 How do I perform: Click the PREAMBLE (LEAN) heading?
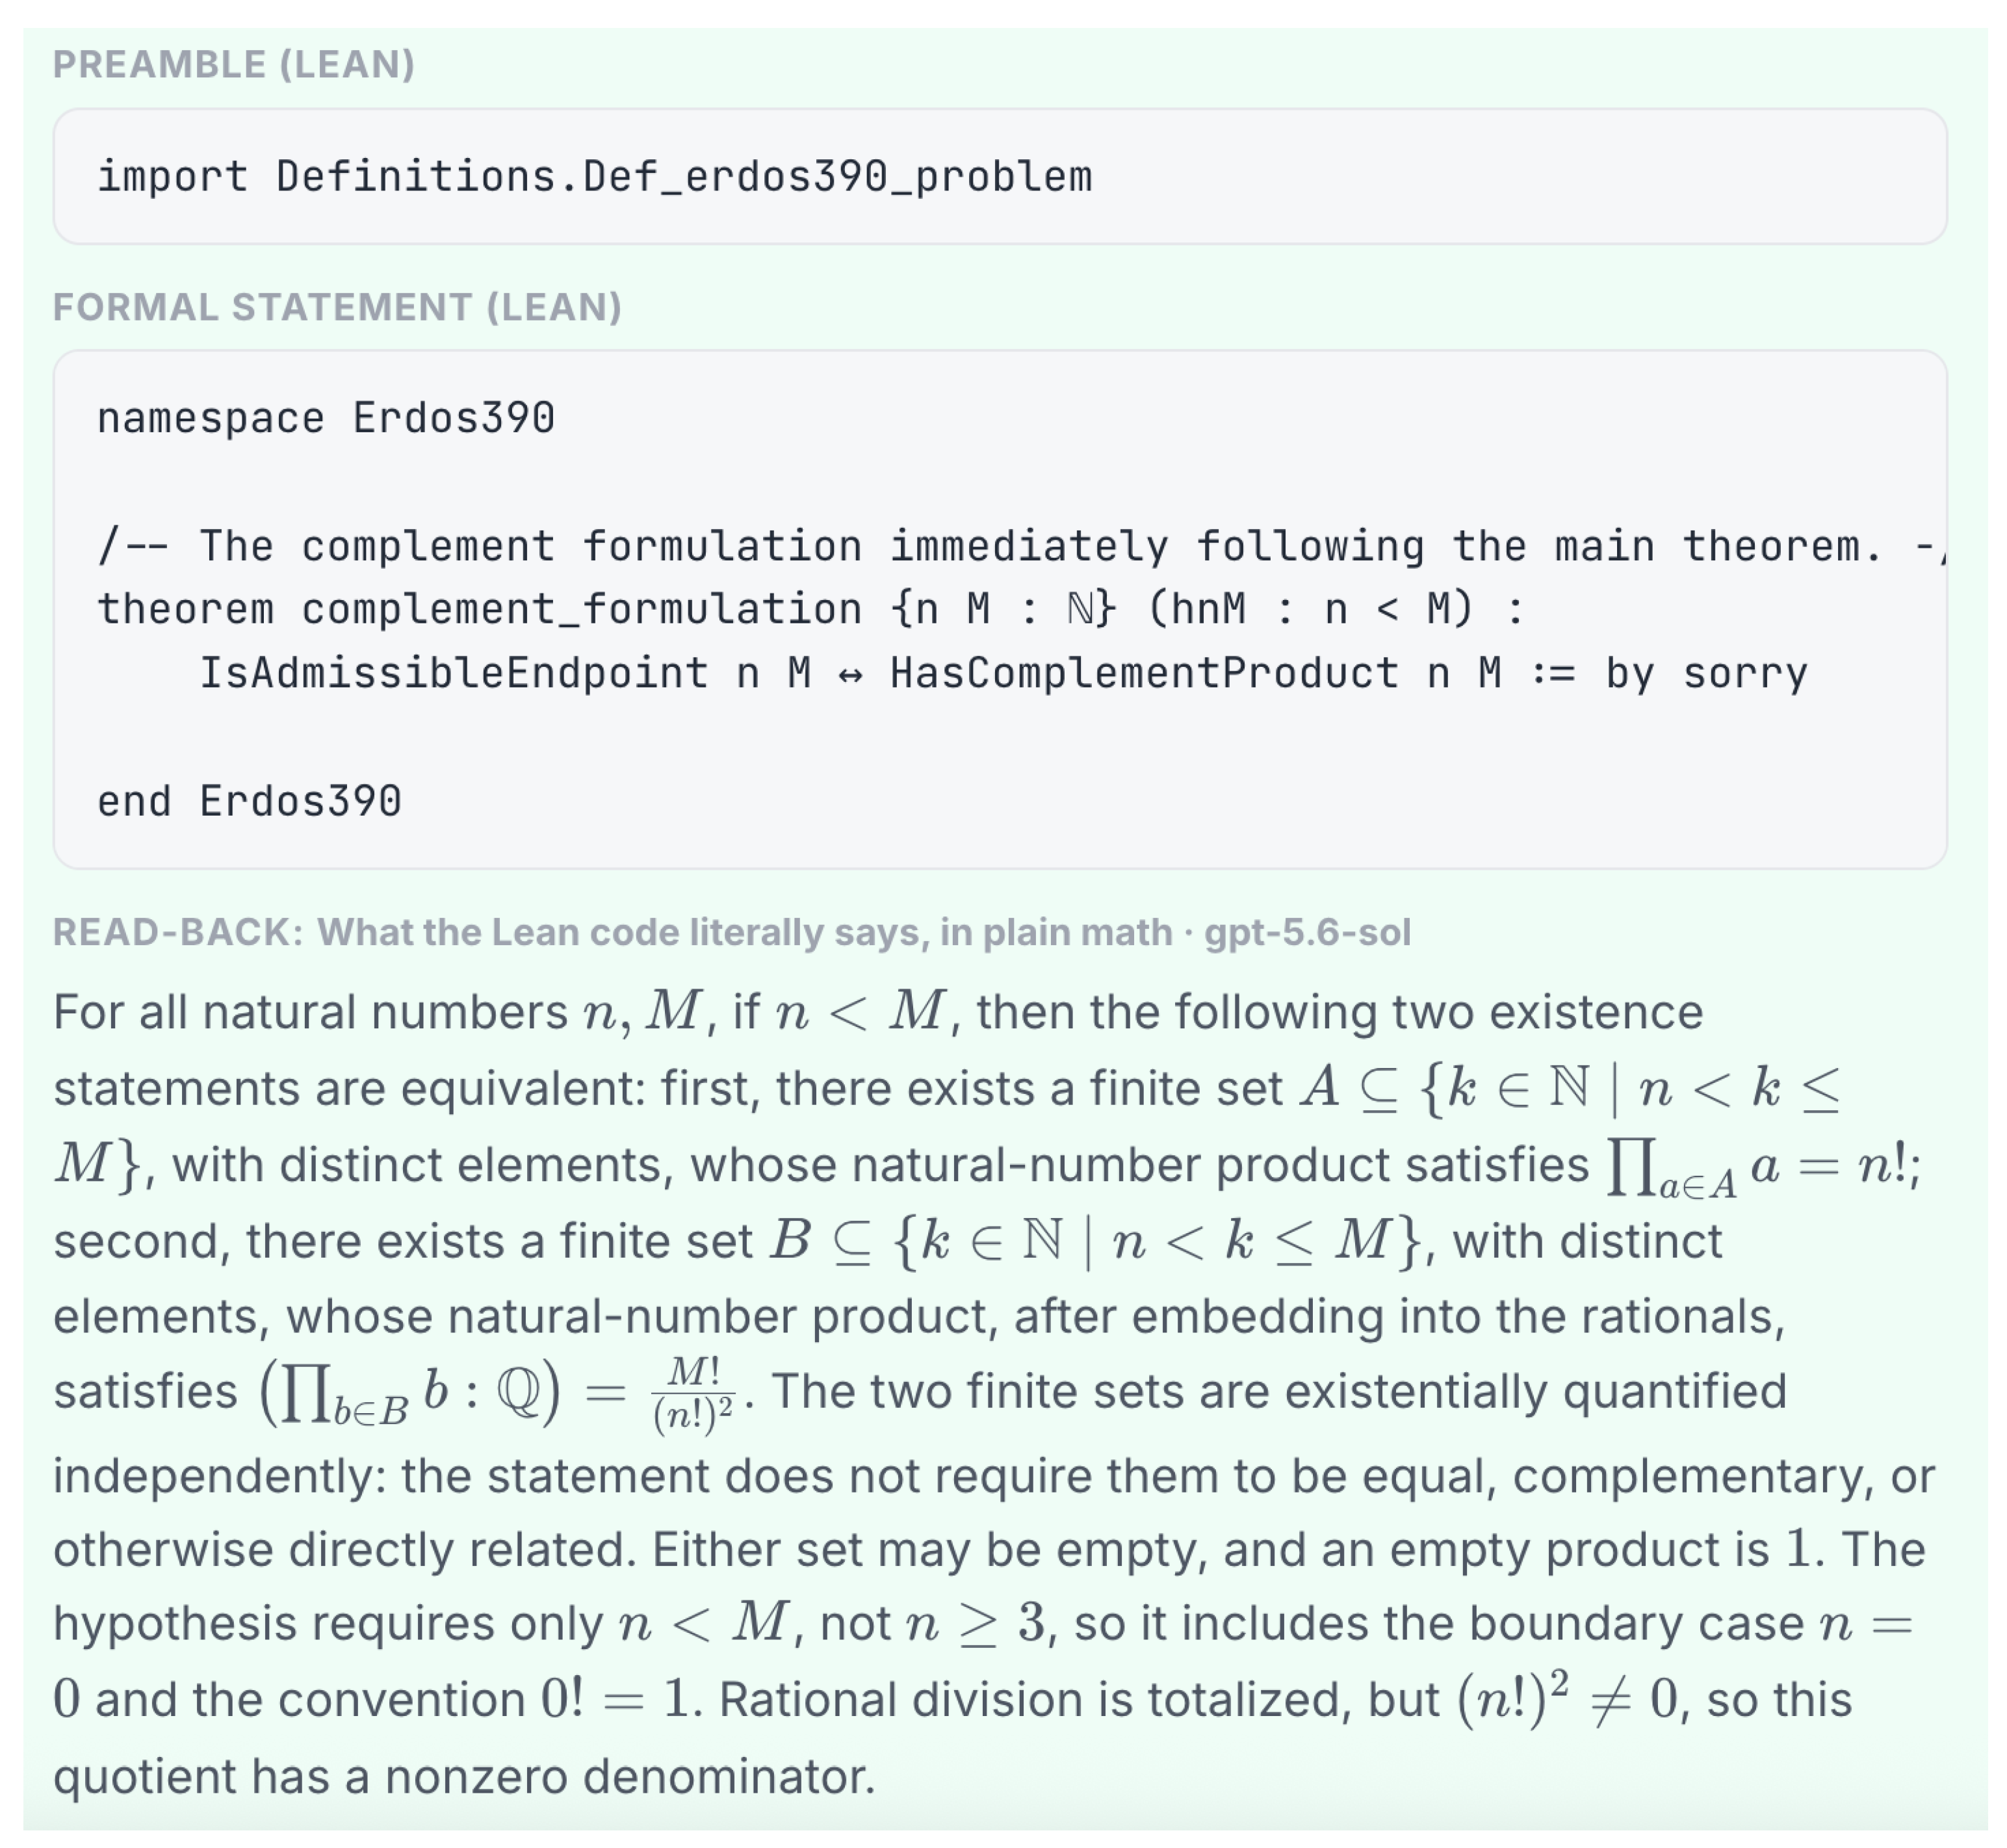pos(233,65)
